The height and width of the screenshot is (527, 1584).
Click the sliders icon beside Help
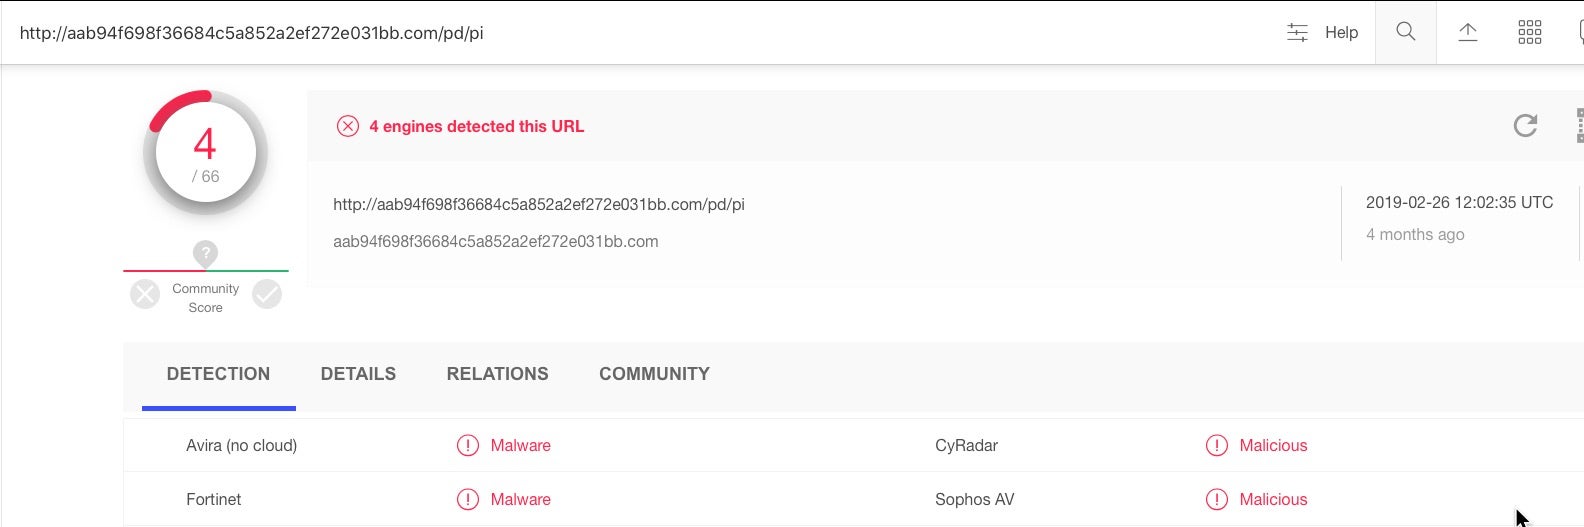click(1297, 33)
